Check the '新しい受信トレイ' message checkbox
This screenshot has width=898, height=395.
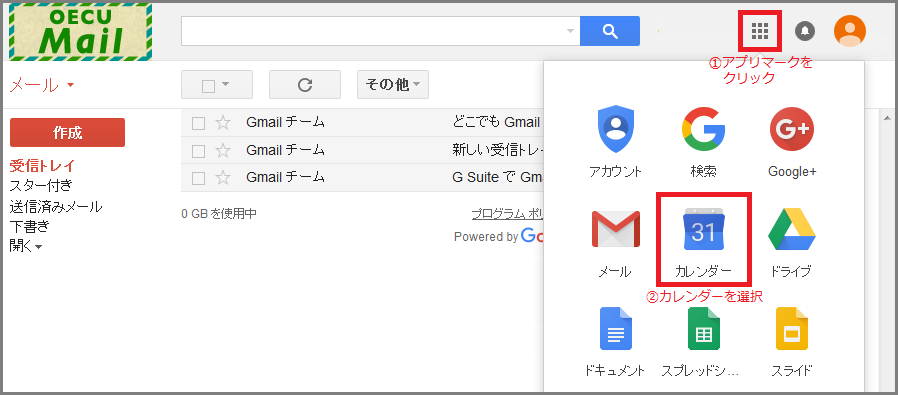[198, 151]
